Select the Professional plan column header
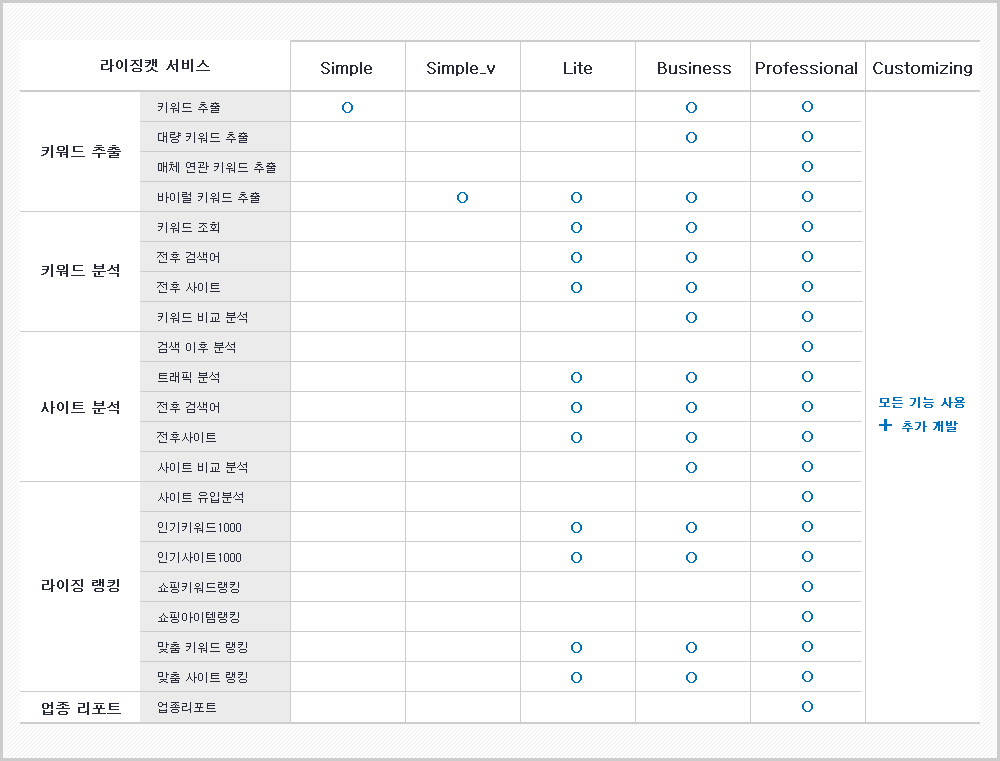 click(x=806, y=68)
